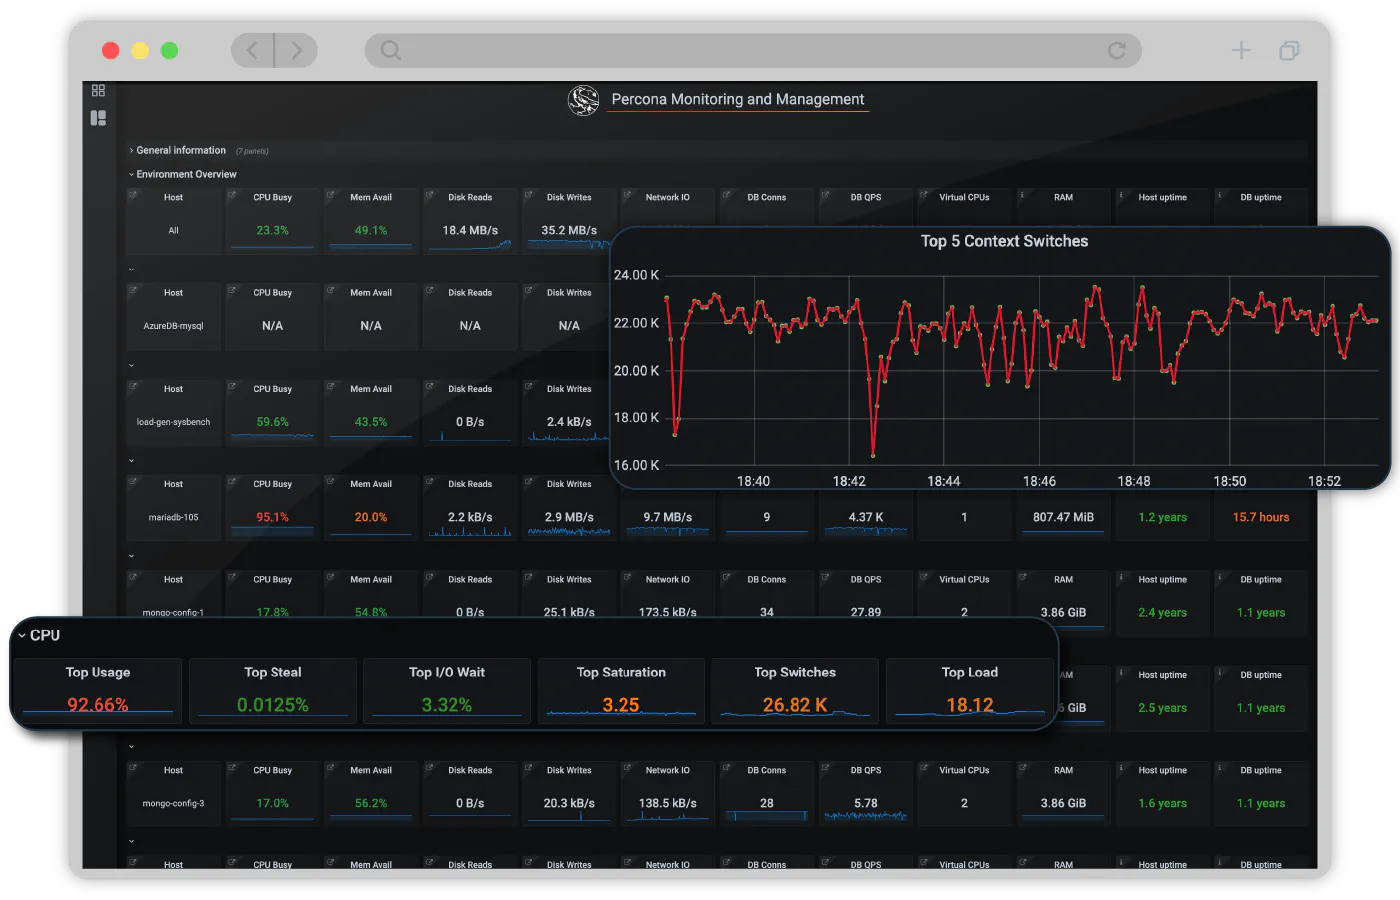Open the dashboards icon in the left sidebar
Screen dimensions: 1400x900
pos(98,118)
